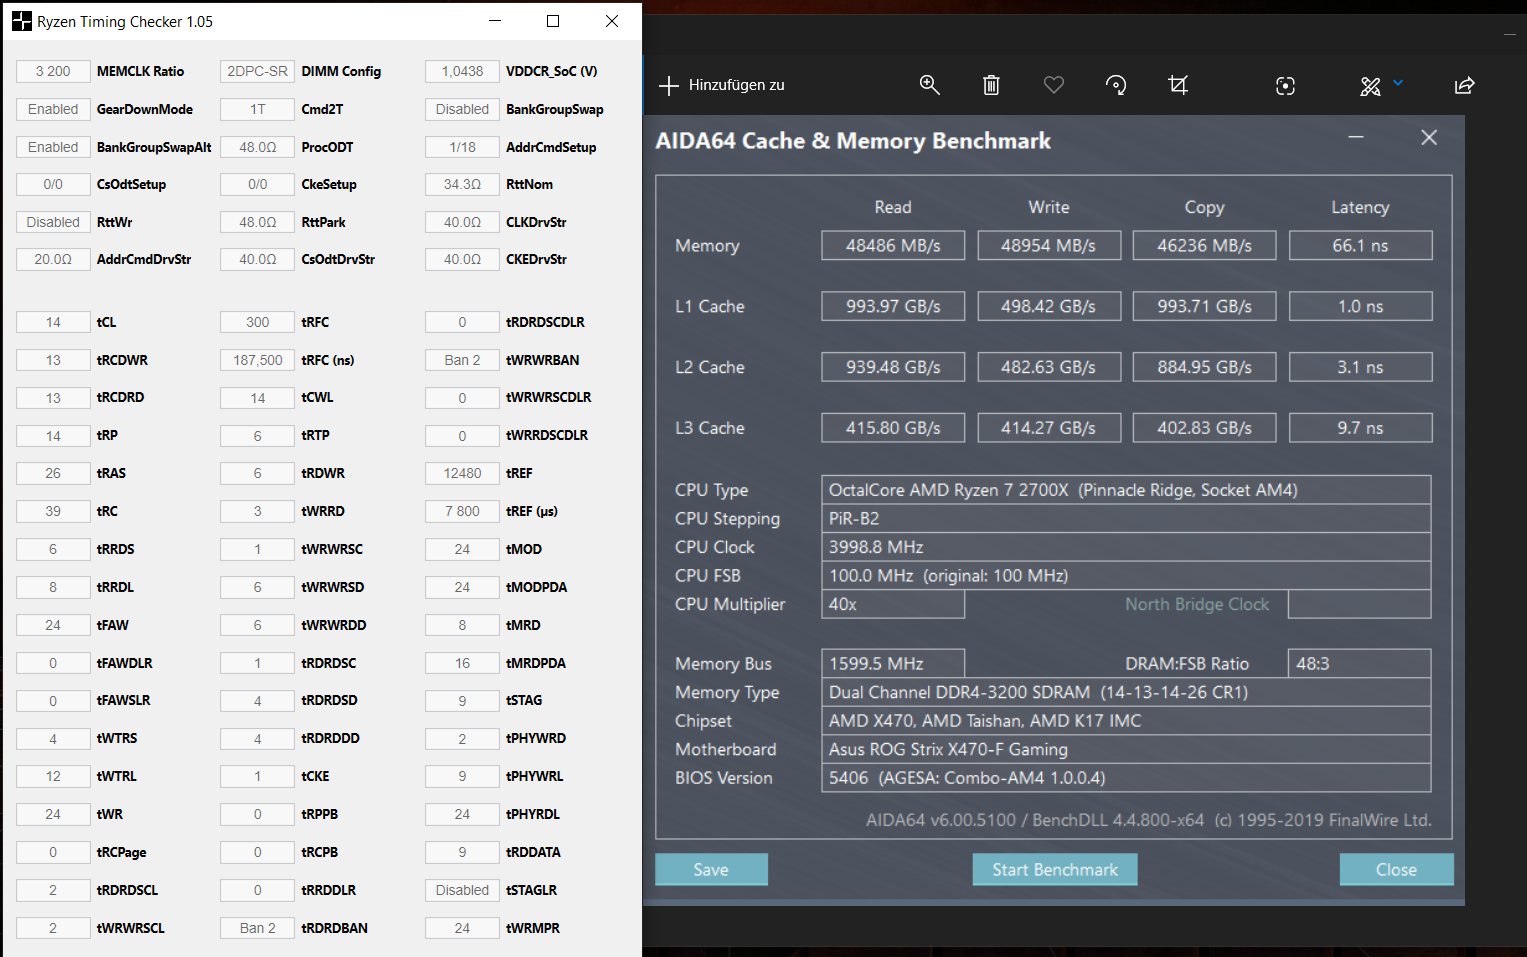Click the Ryzen Timing Checker app icon

(x=22, y=21)
